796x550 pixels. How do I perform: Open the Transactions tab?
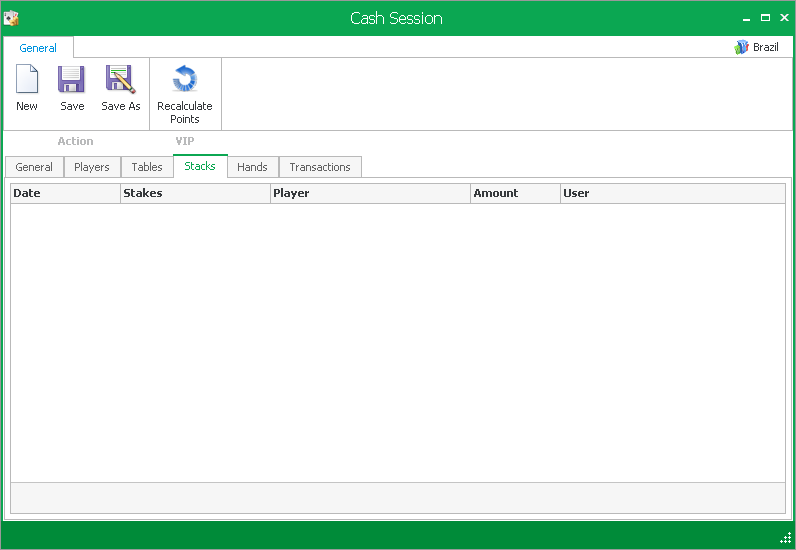point(320,167)
